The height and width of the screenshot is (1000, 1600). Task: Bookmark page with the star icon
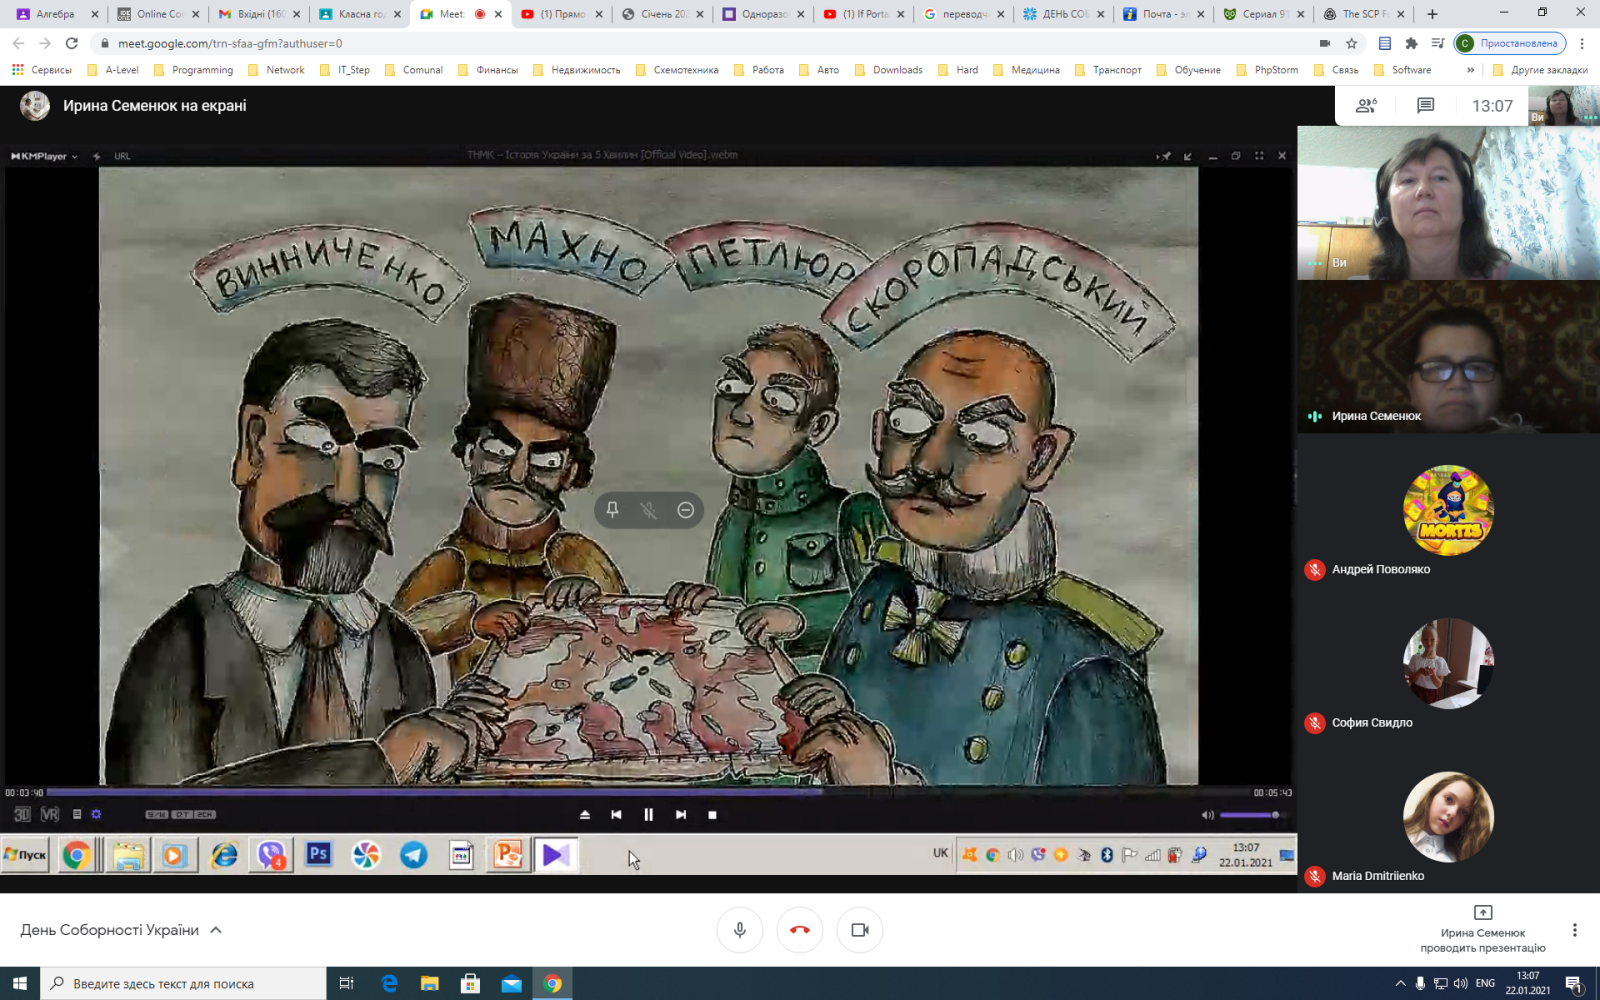tap(1351, 43)
